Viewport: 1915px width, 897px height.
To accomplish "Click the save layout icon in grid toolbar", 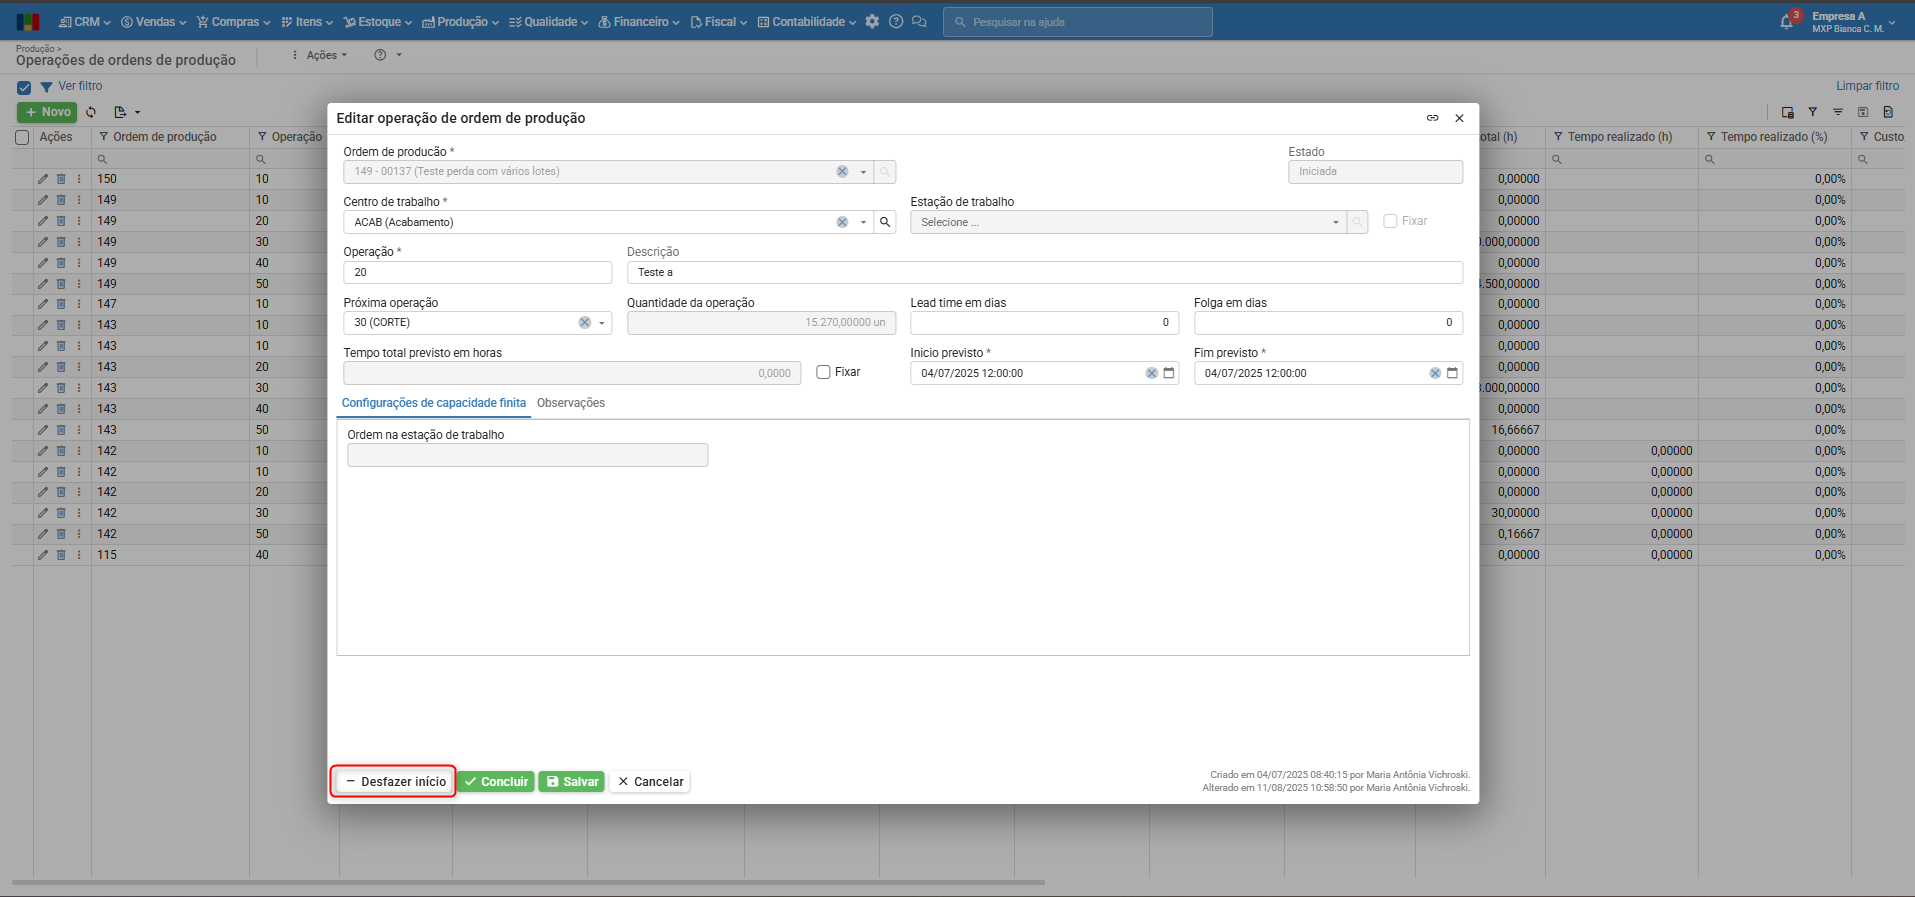I will tap(1863, 112).
